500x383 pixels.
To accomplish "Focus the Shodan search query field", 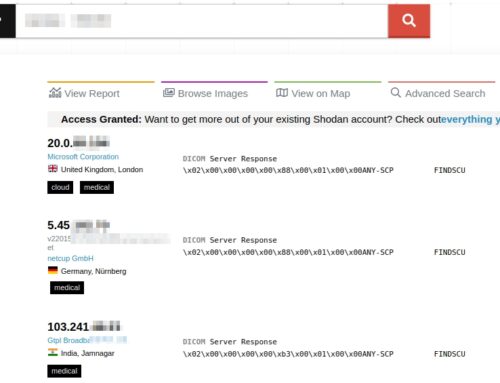I will point(202,21).
